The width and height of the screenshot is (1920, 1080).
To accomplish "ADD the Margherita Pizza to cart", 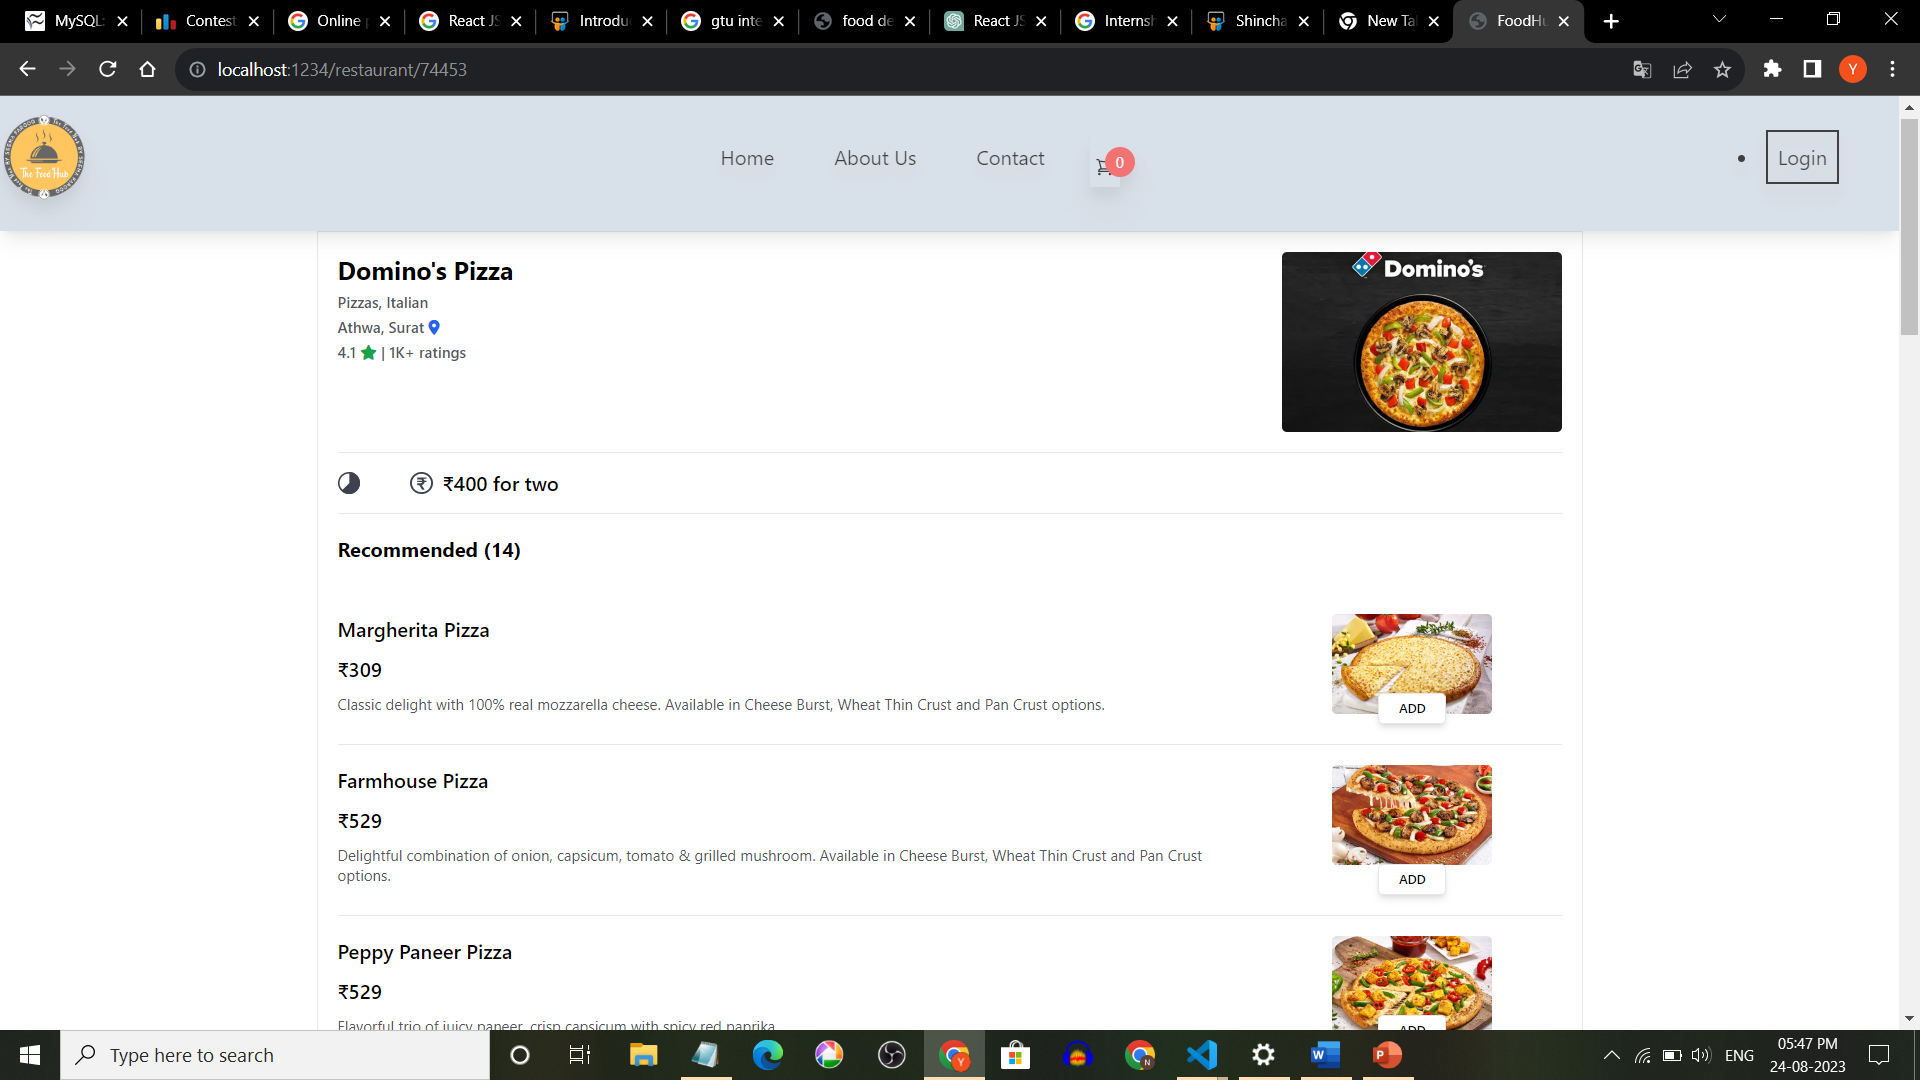I will point(1411,708).
